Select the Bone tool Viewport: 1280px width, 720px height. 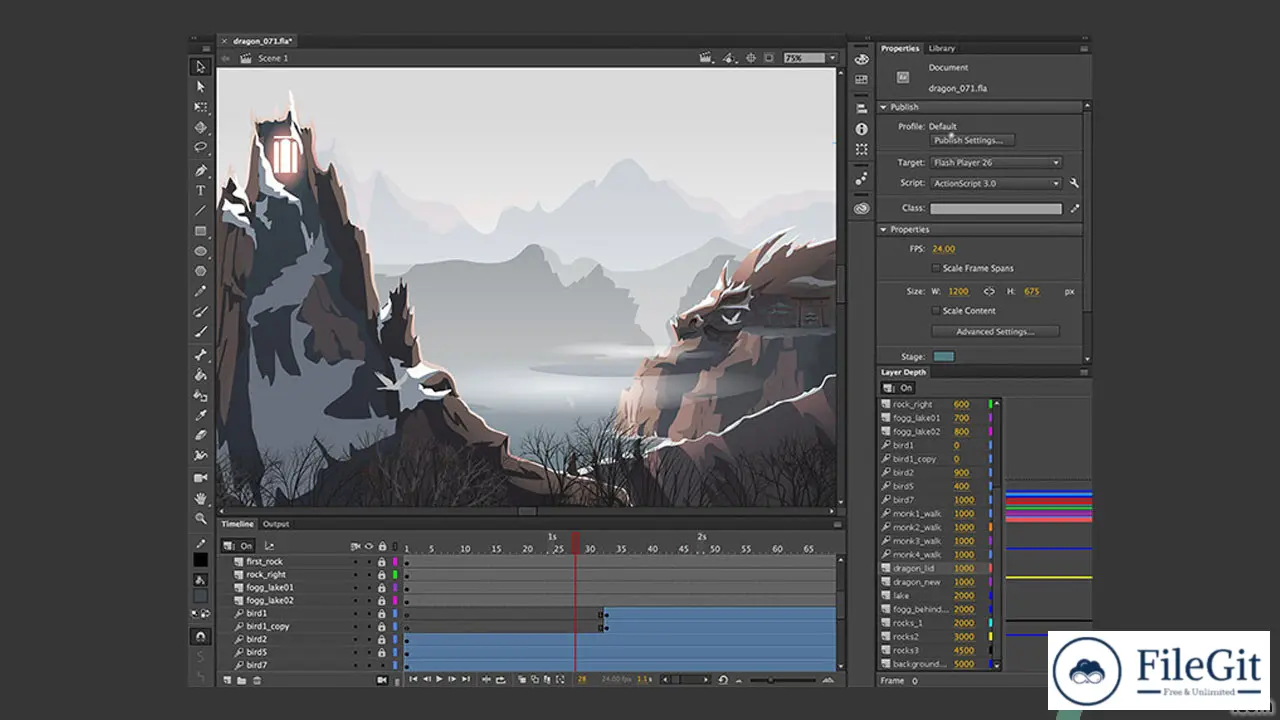pos(200,355)
